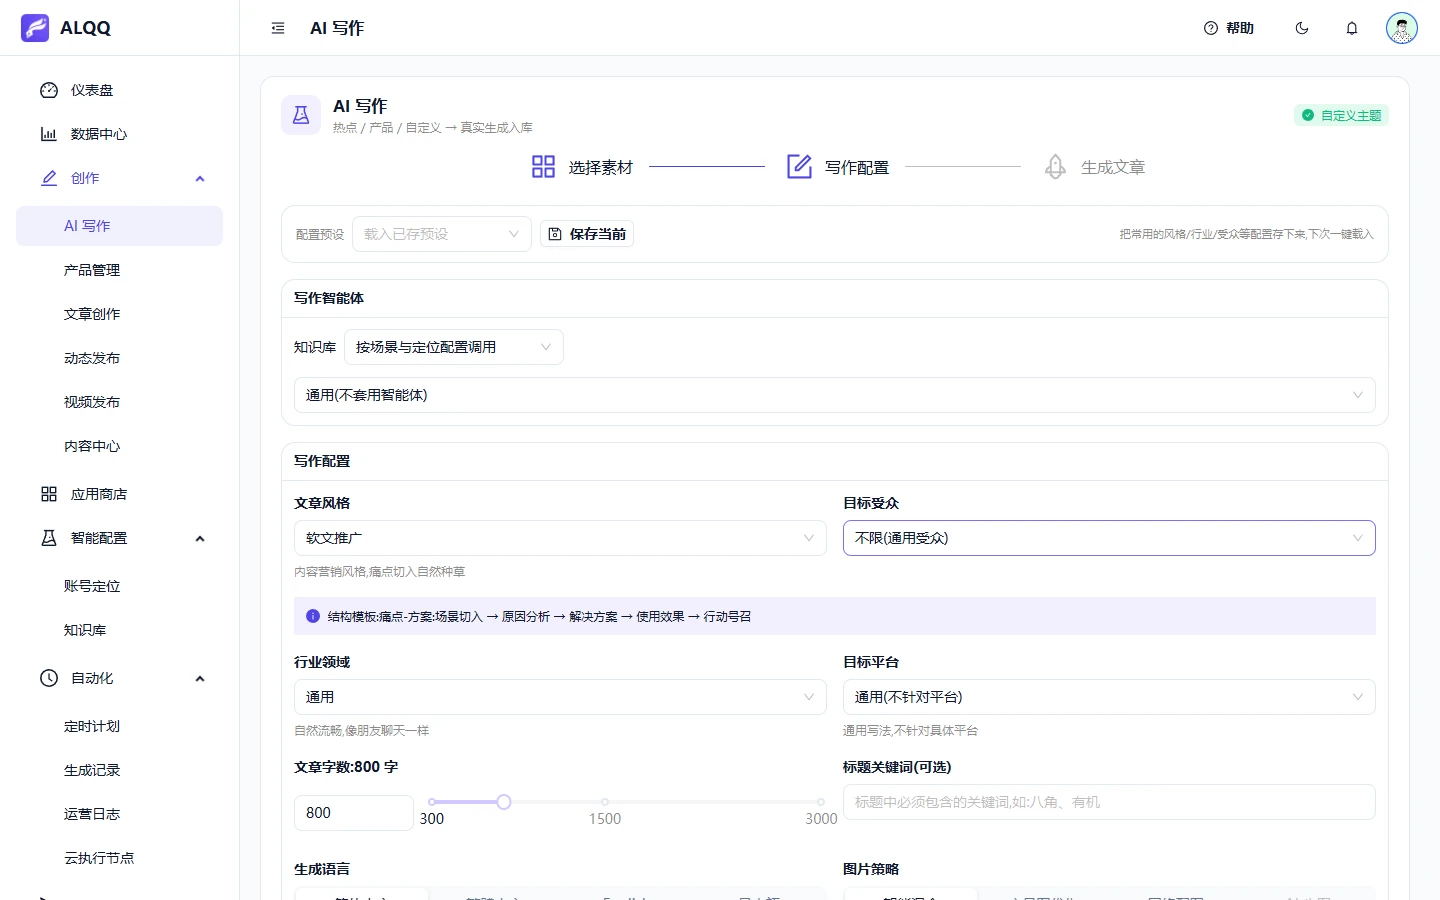
Task: Switch to dark mode moon icon
Action: coord(1302,28)
